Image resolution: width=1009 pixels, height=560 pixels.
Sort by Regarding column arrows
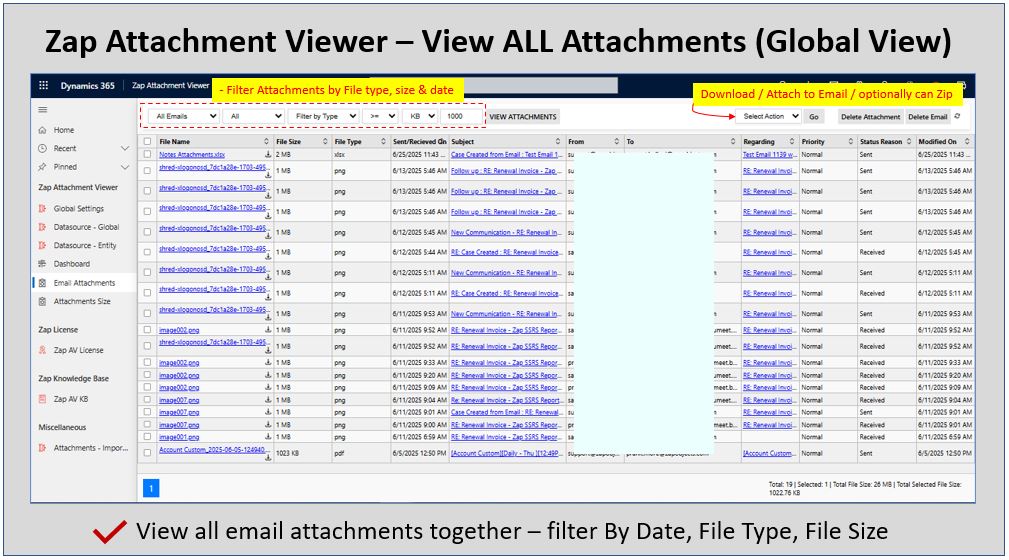791,142
